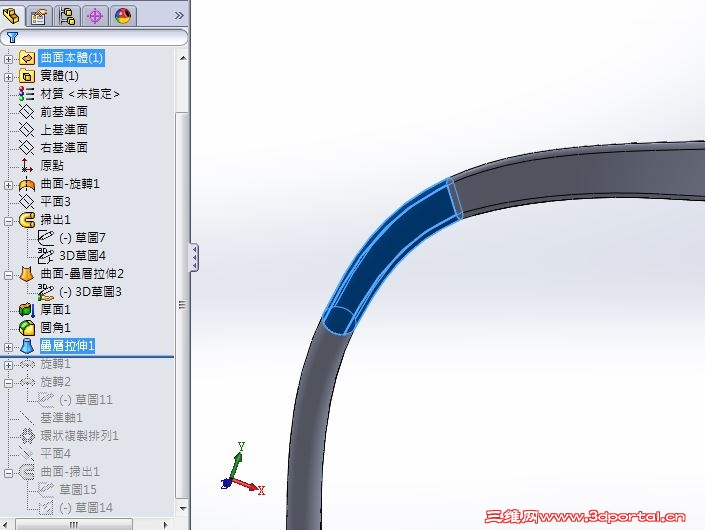Expand the suppressed 旋轉1 feature
Viewport: 705px width, 530px height.
click(8, 365)
